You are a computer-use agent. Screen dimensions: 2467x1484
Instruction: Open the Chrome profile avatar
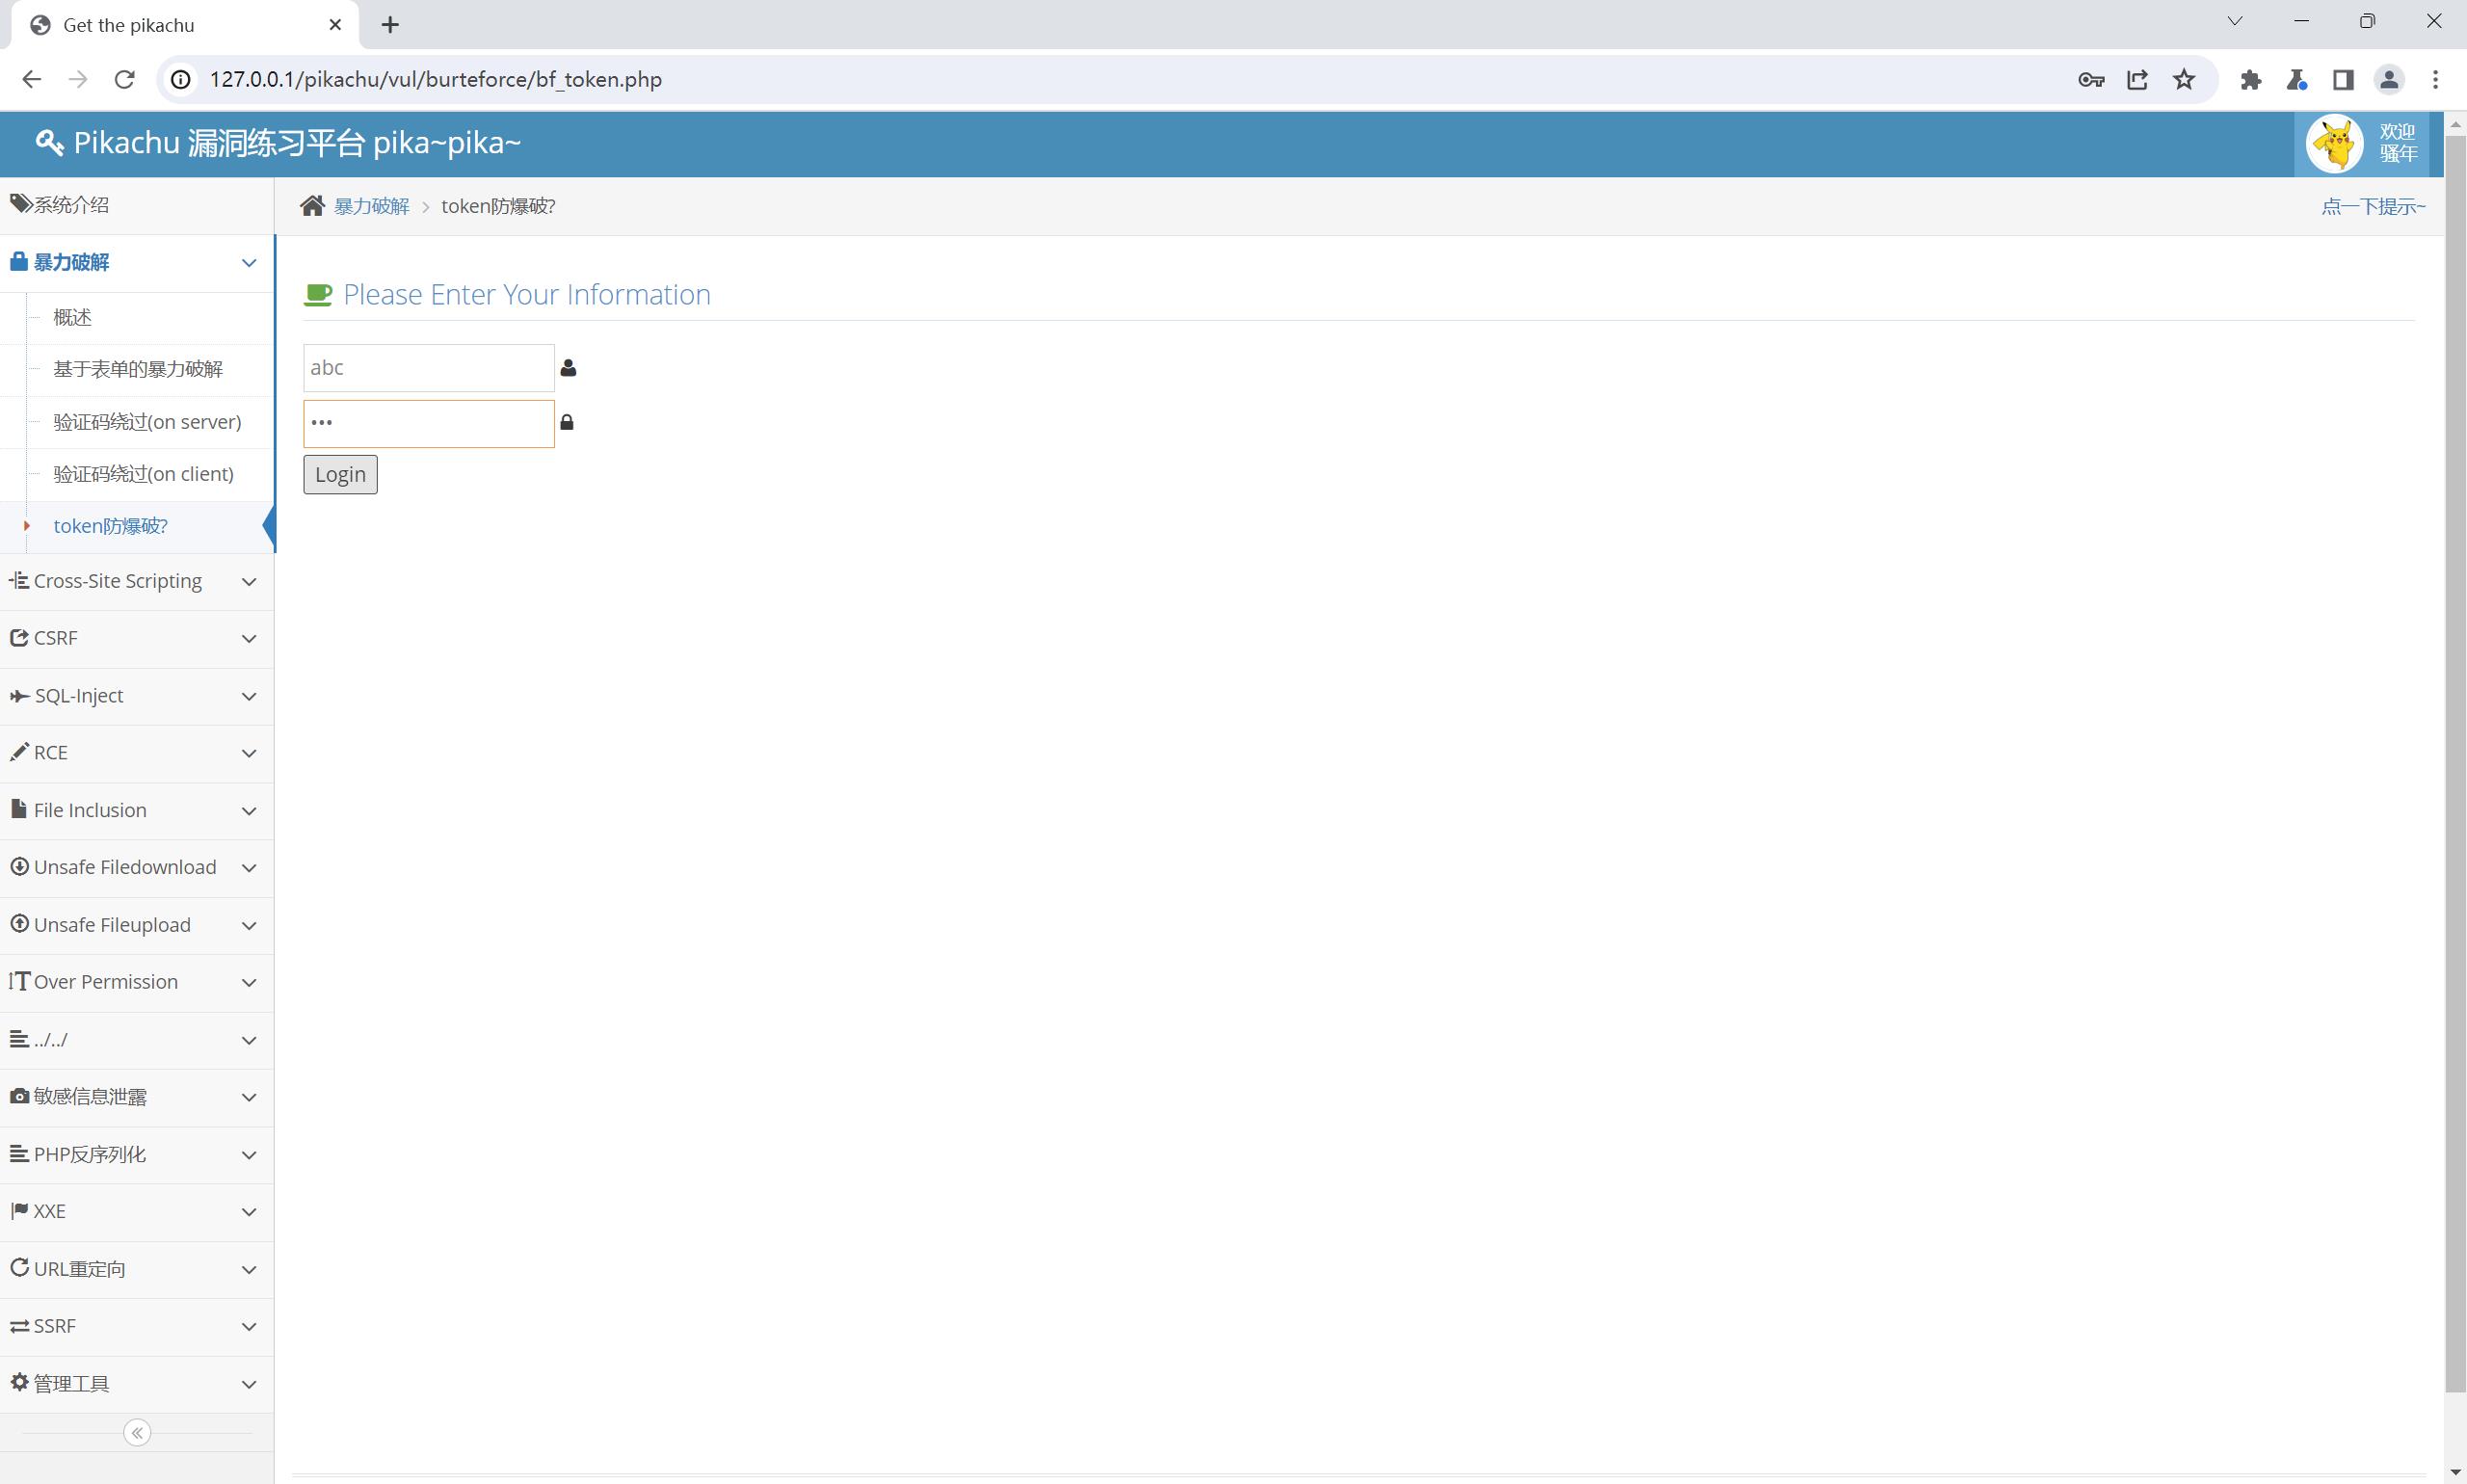[2390, 79]
